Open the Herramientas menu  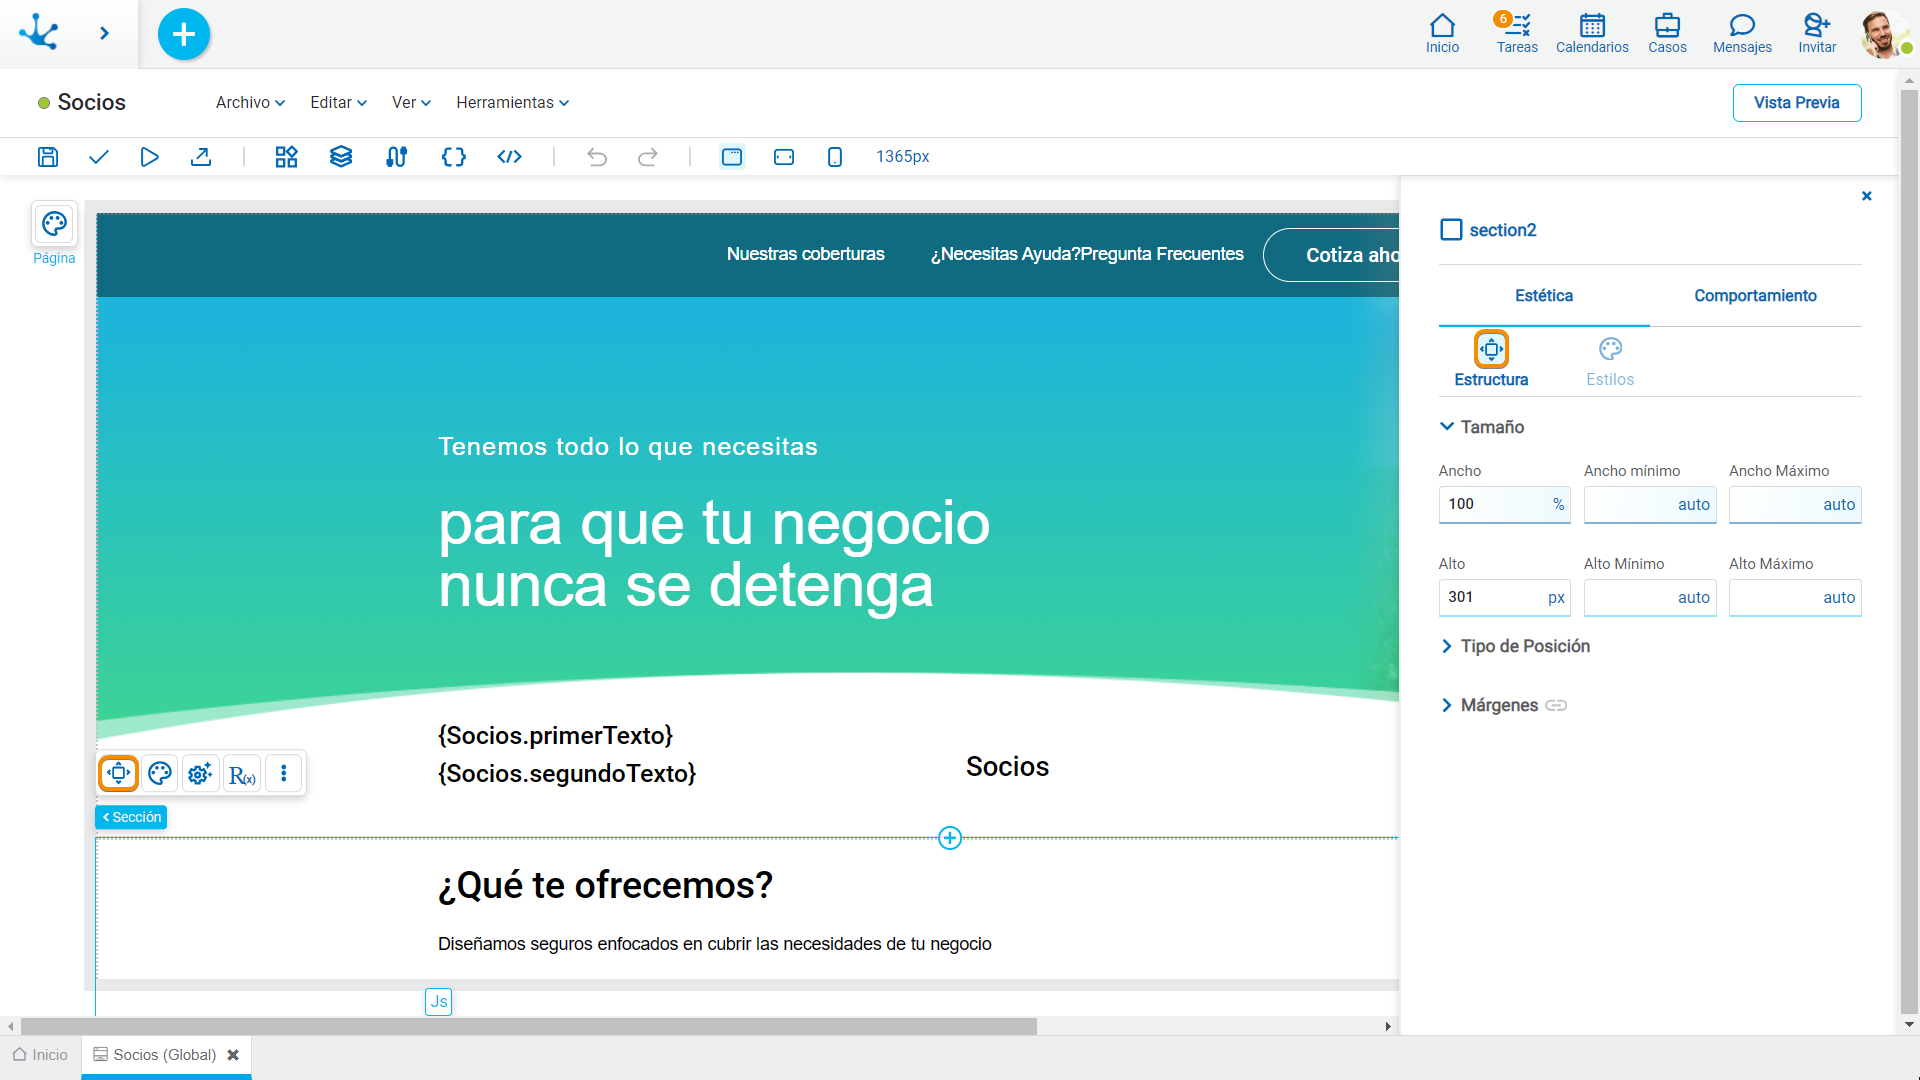pyautogui.click(x=512, y=103)
